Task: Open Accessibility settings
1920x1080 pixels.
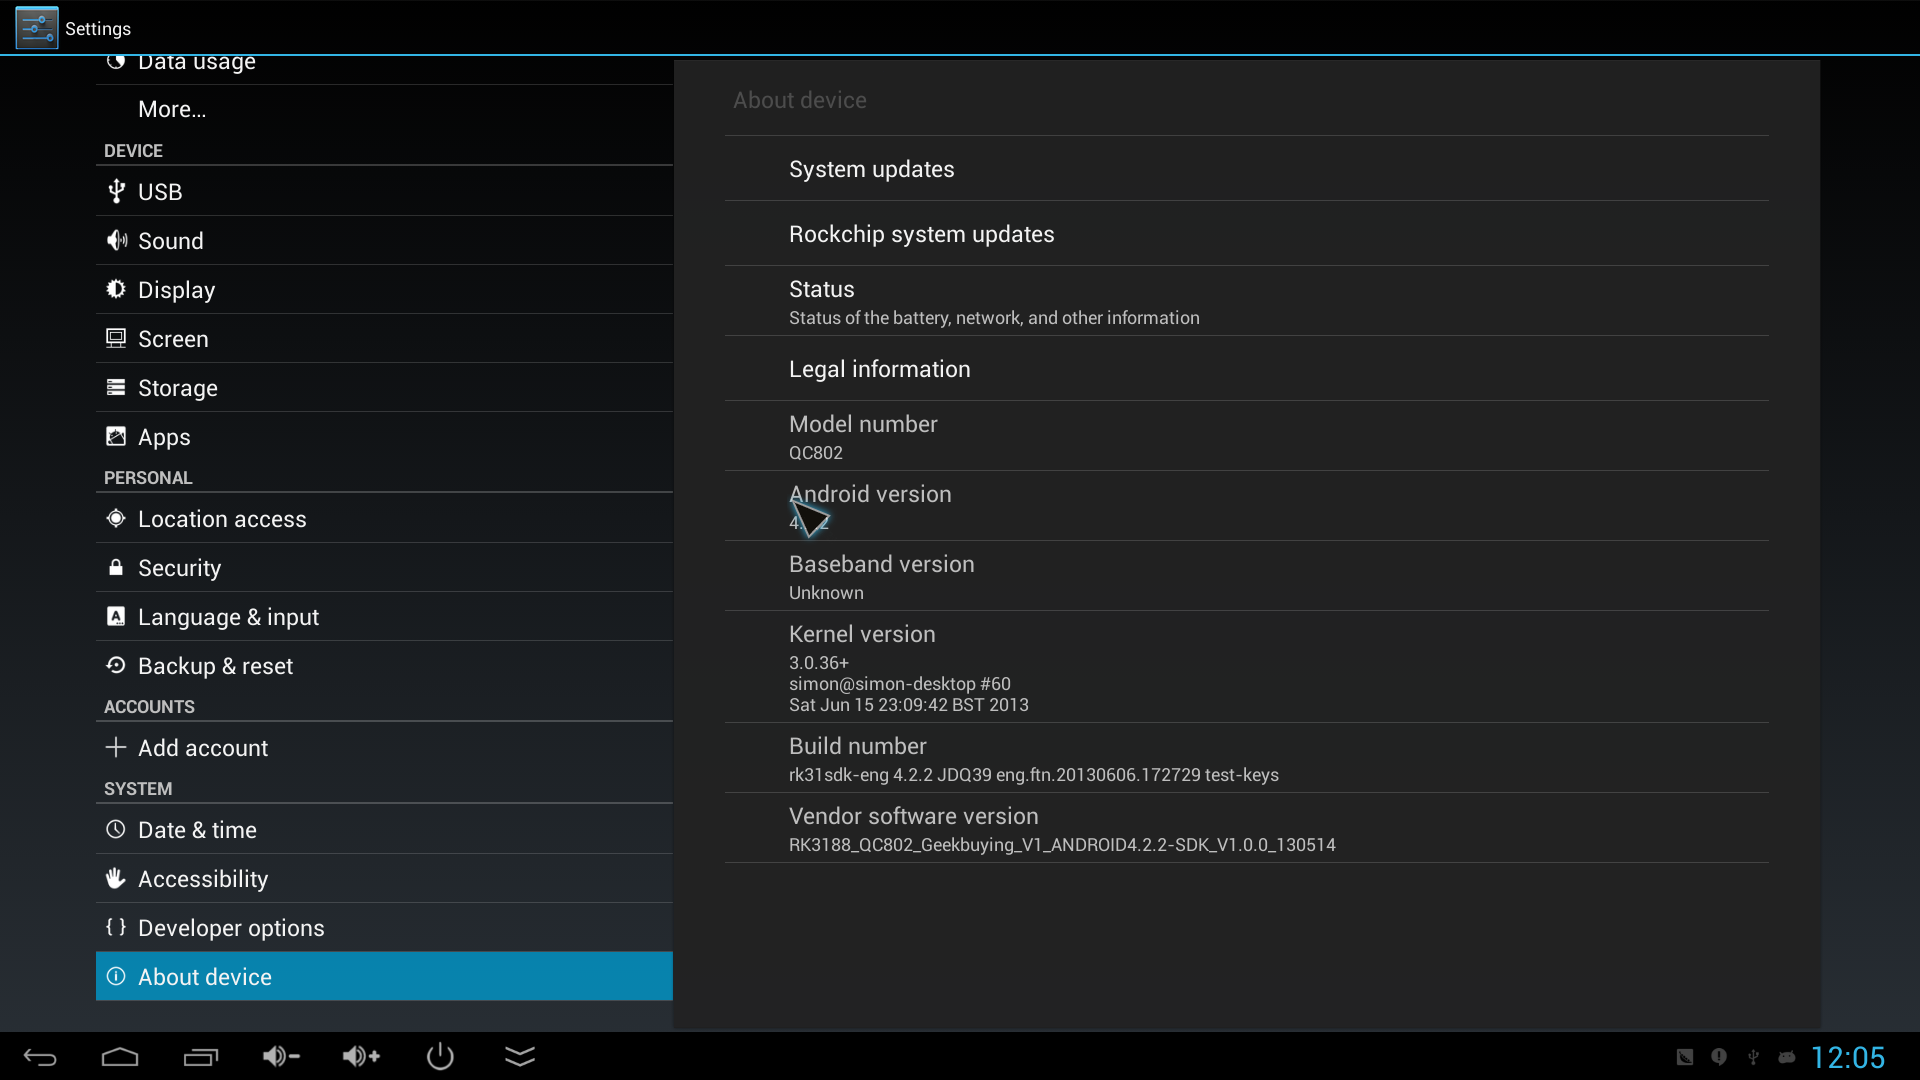Action: coord(202,878)
